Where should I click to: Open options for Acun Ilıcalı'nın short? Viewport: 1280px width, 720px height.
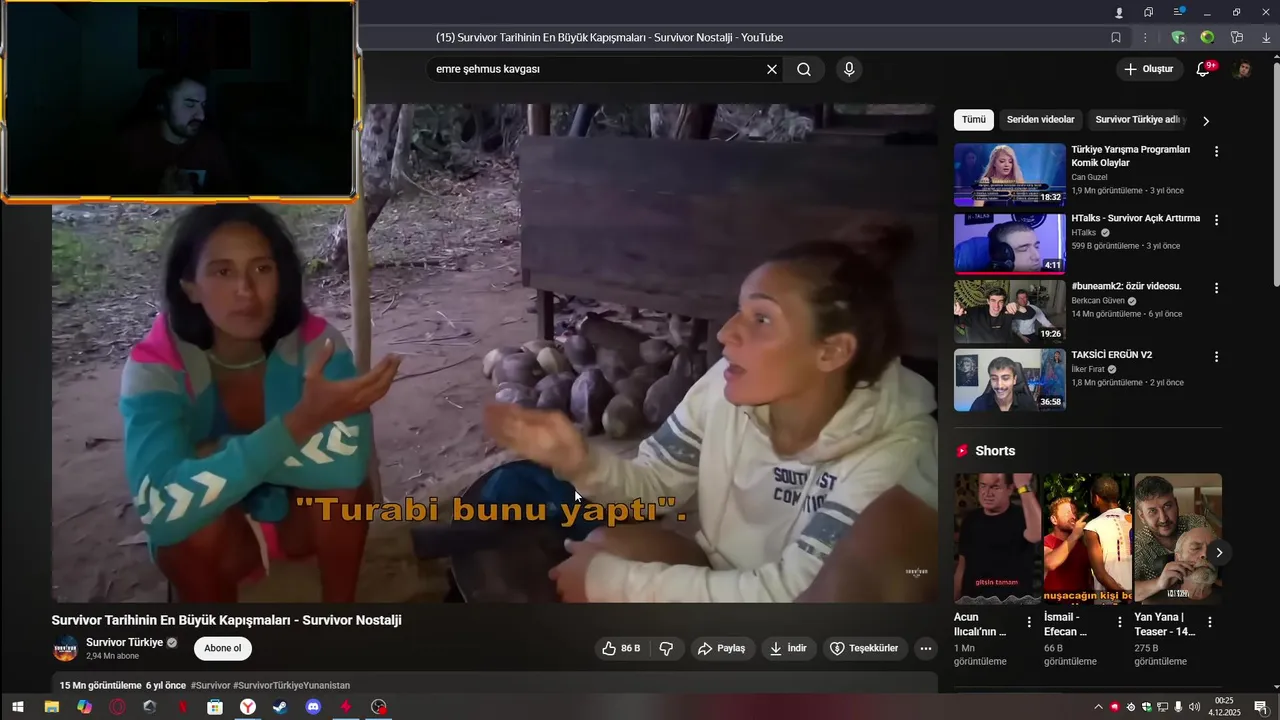click(1029, 622)
